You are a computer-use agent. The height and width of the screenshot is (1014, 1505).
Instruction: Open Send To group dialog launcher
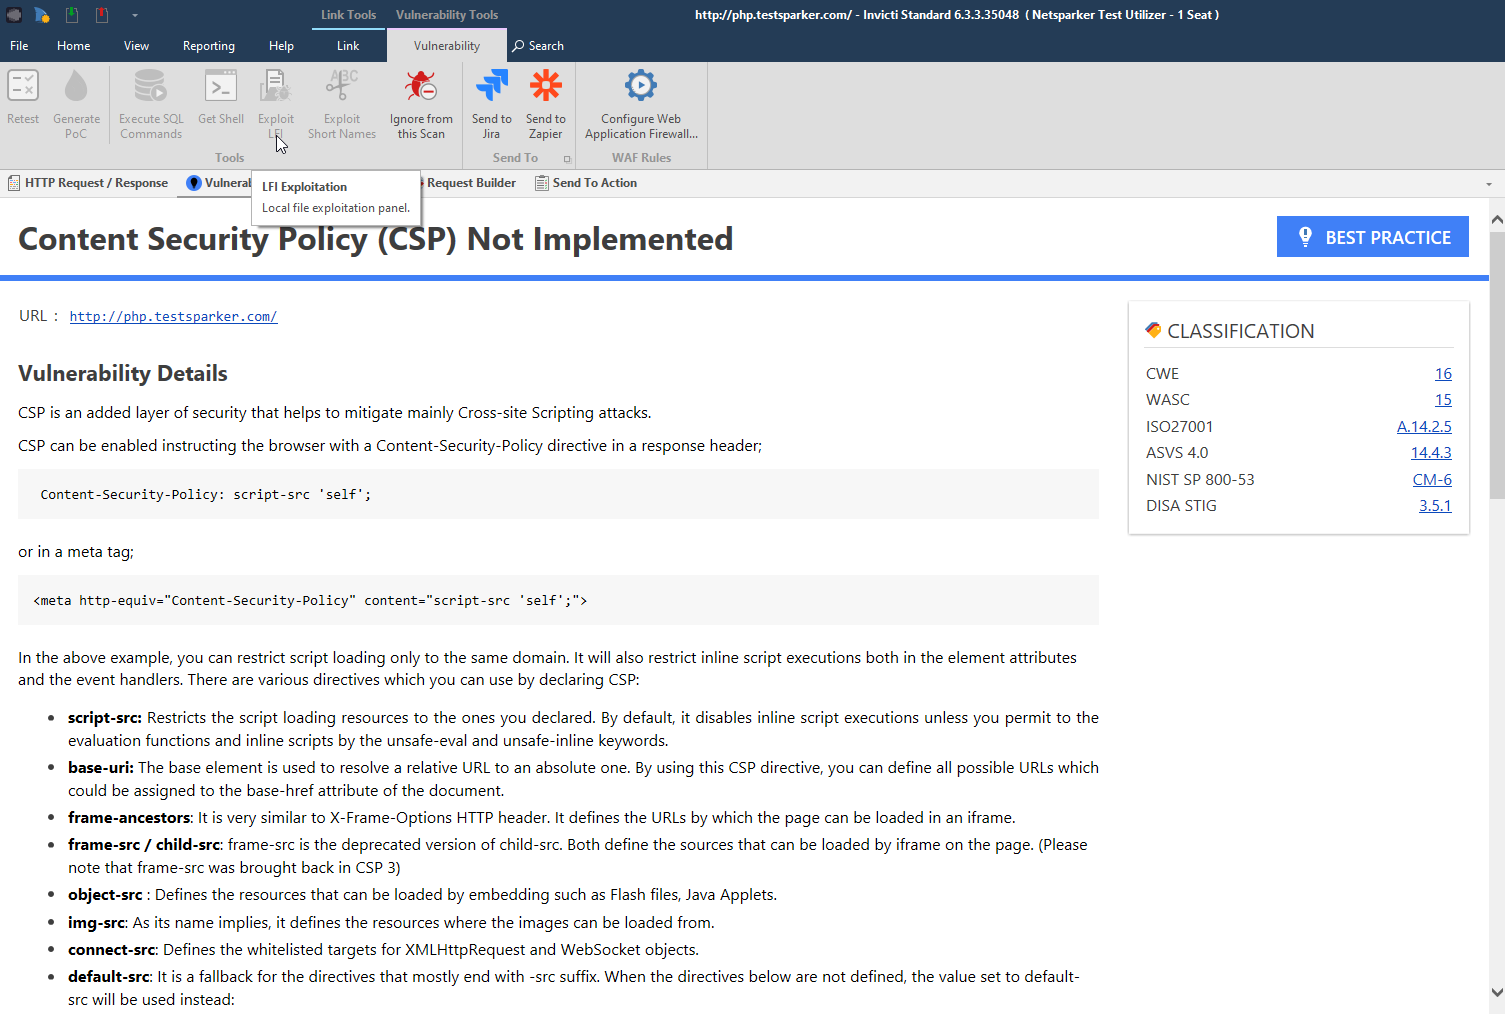[x=567, y=158]
